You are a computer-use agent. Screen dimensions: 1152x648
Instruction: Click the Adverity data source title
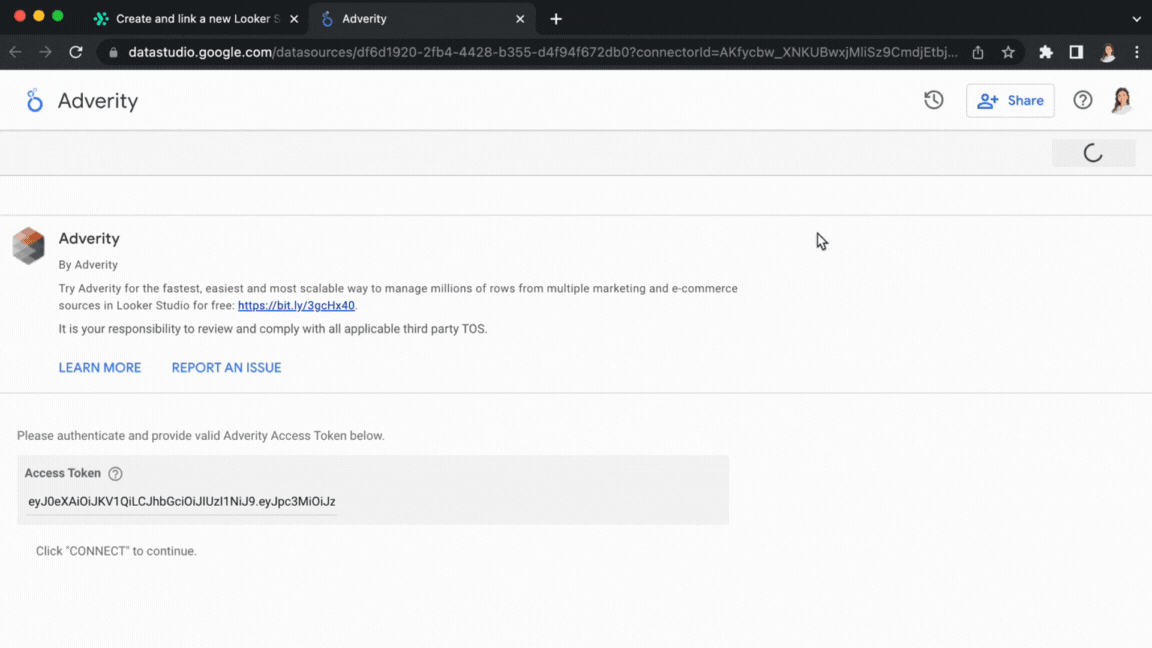point(98,101)
